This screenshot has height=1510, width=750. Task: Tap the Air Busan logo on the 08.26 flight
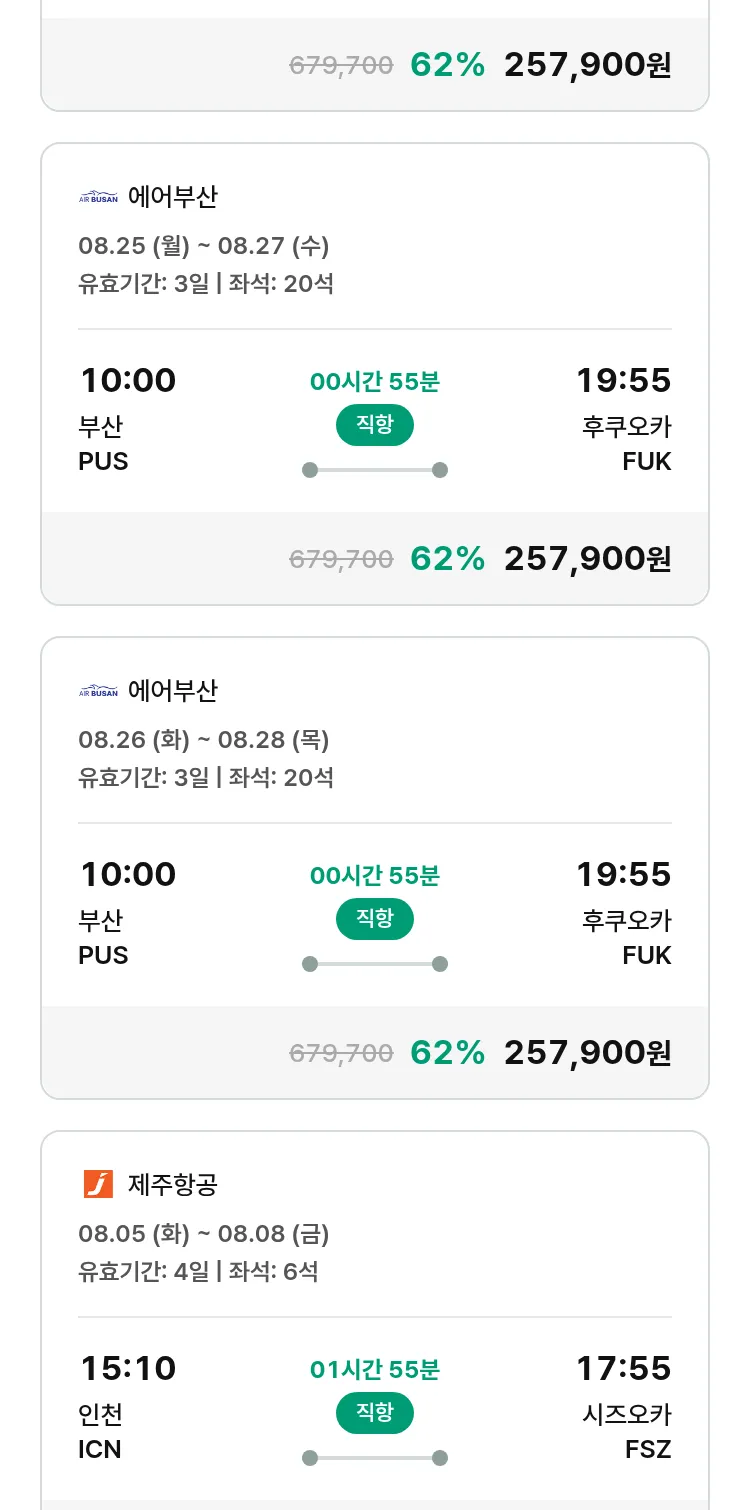[x=98, y=691]
